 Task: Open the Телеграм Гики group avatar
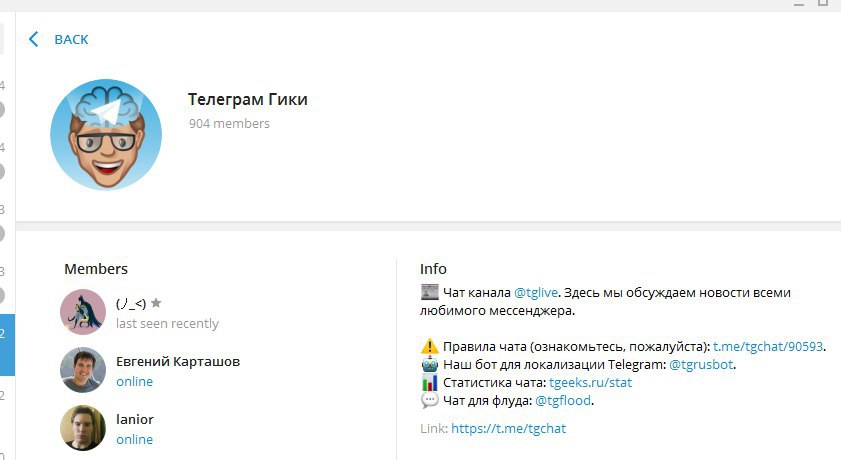[106, 135]
